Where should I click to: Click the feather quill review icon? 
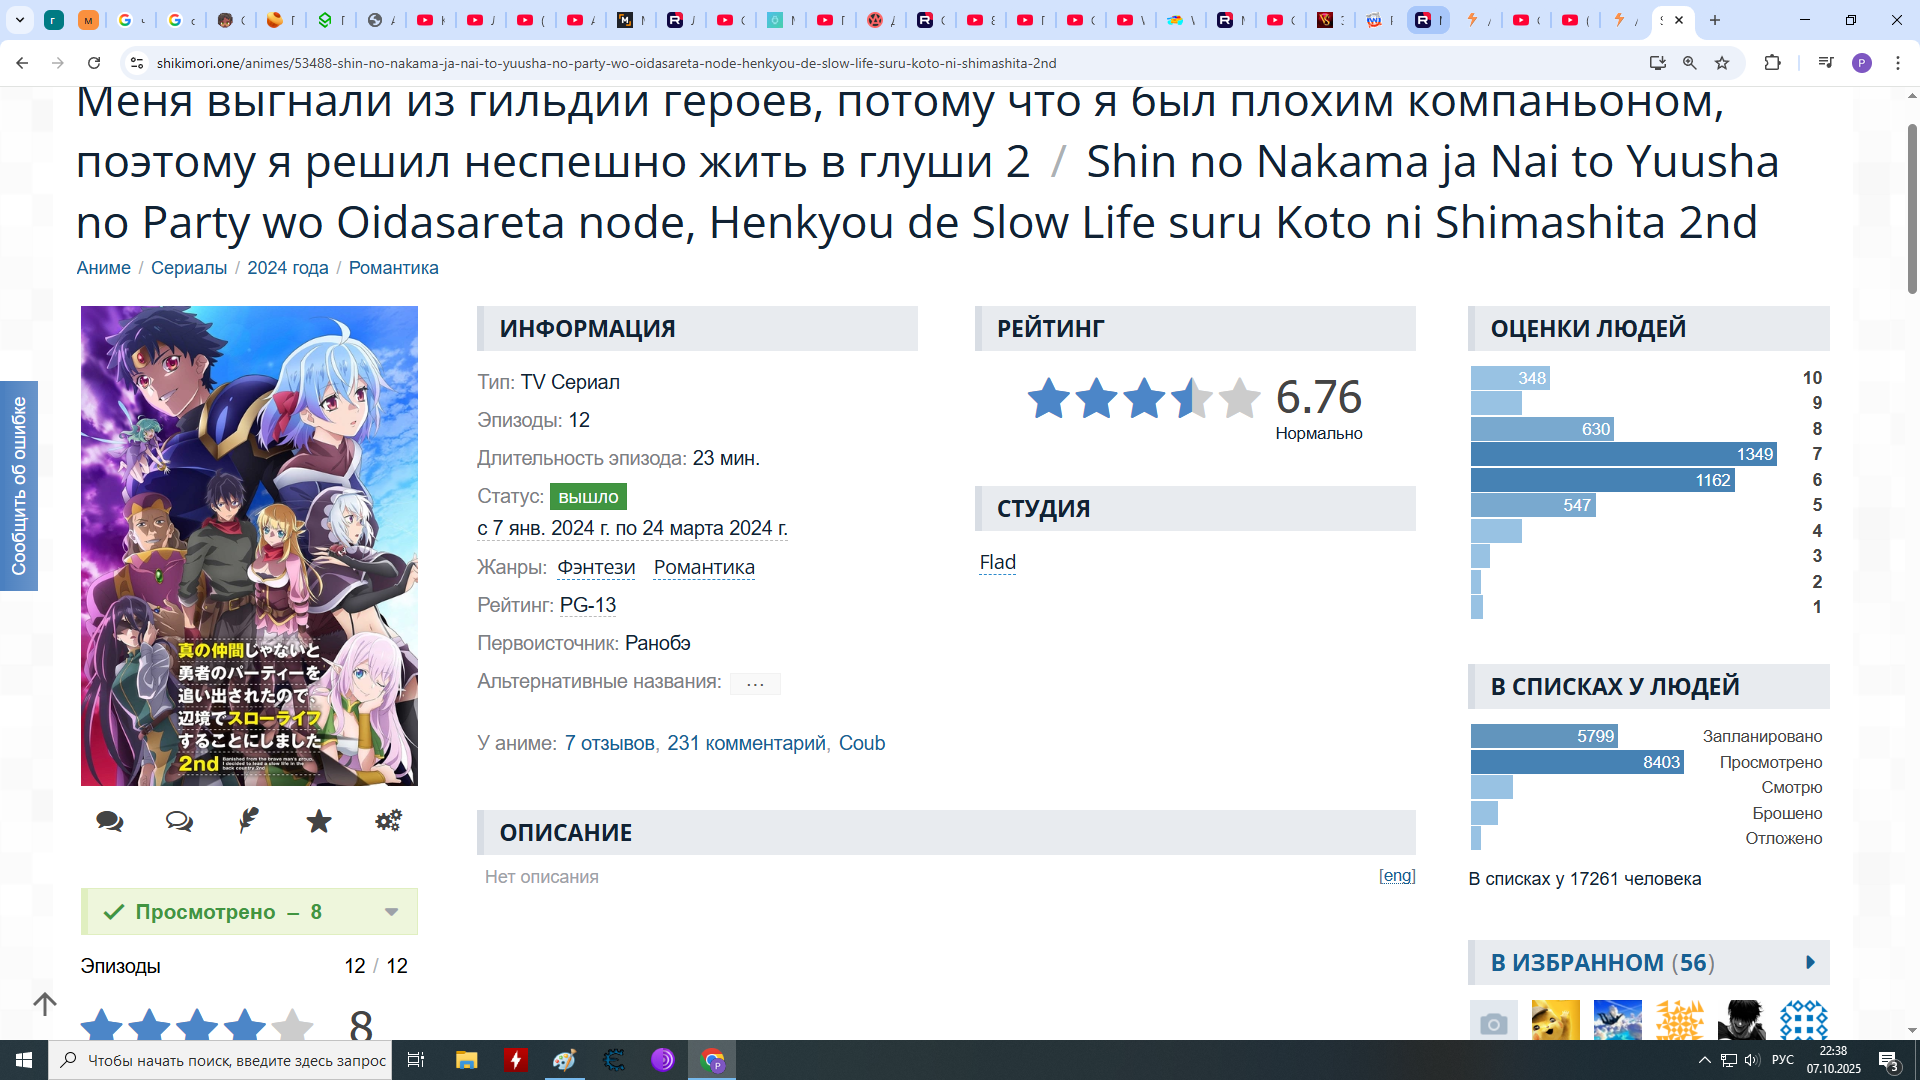click(249, 821)
